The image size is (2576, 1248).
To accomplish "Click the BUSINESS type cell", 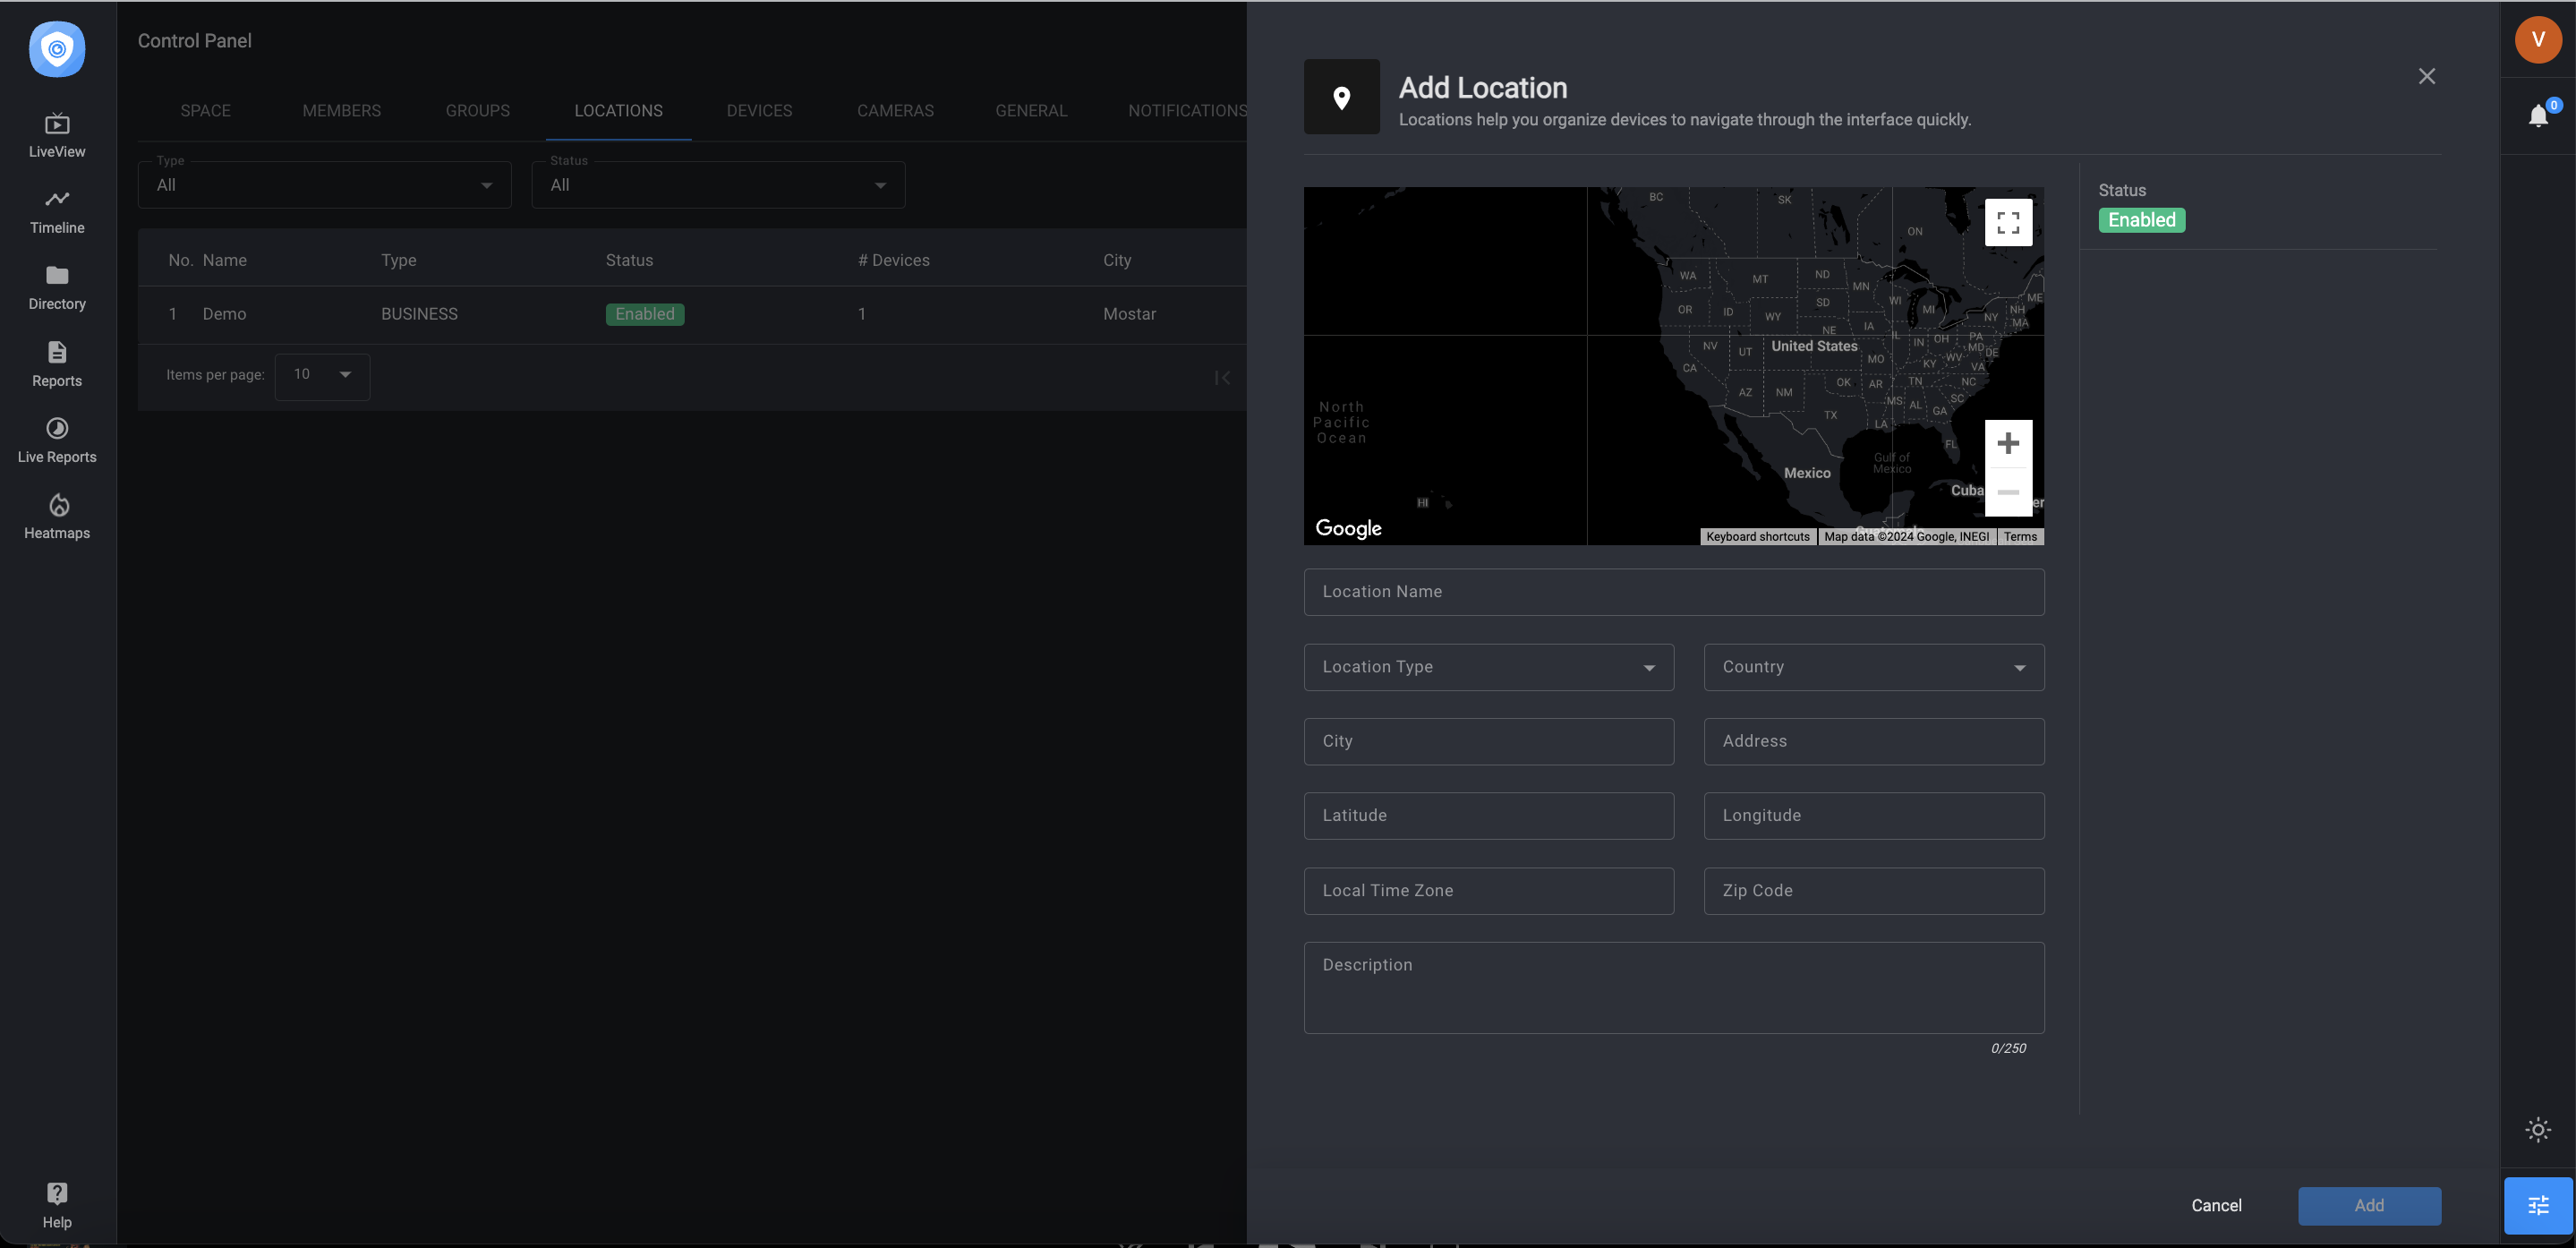I will tap(419, 314).
